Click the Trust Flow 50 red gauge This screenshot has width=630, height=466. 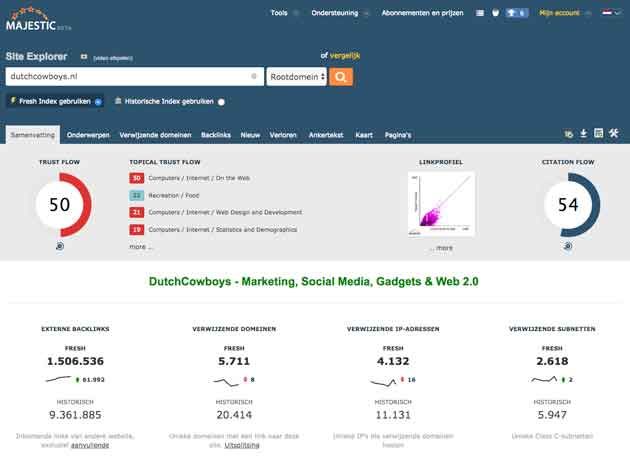tap(59, 204)
